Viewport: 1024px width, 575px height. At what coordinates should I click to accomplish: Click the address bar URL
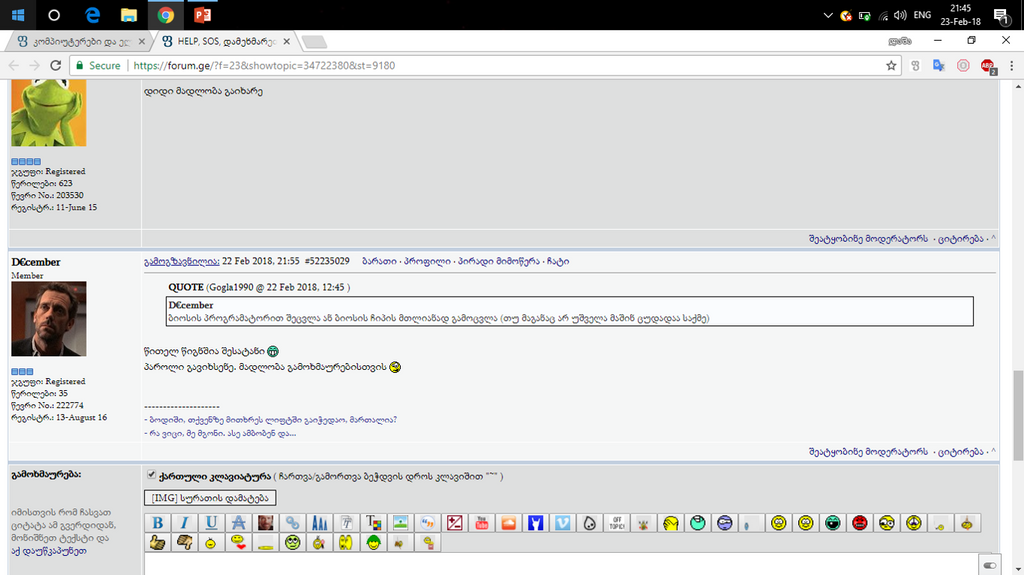264,65
